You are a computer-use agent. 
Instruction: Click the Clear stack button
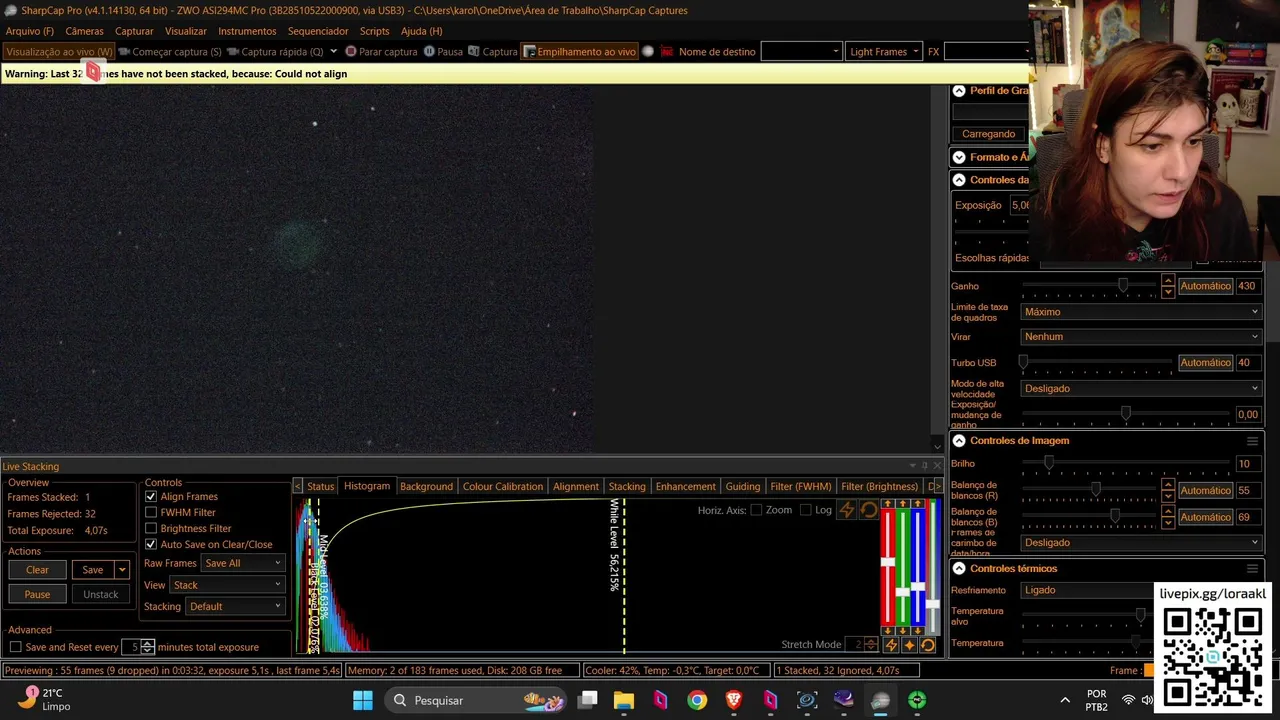[37, 570]
